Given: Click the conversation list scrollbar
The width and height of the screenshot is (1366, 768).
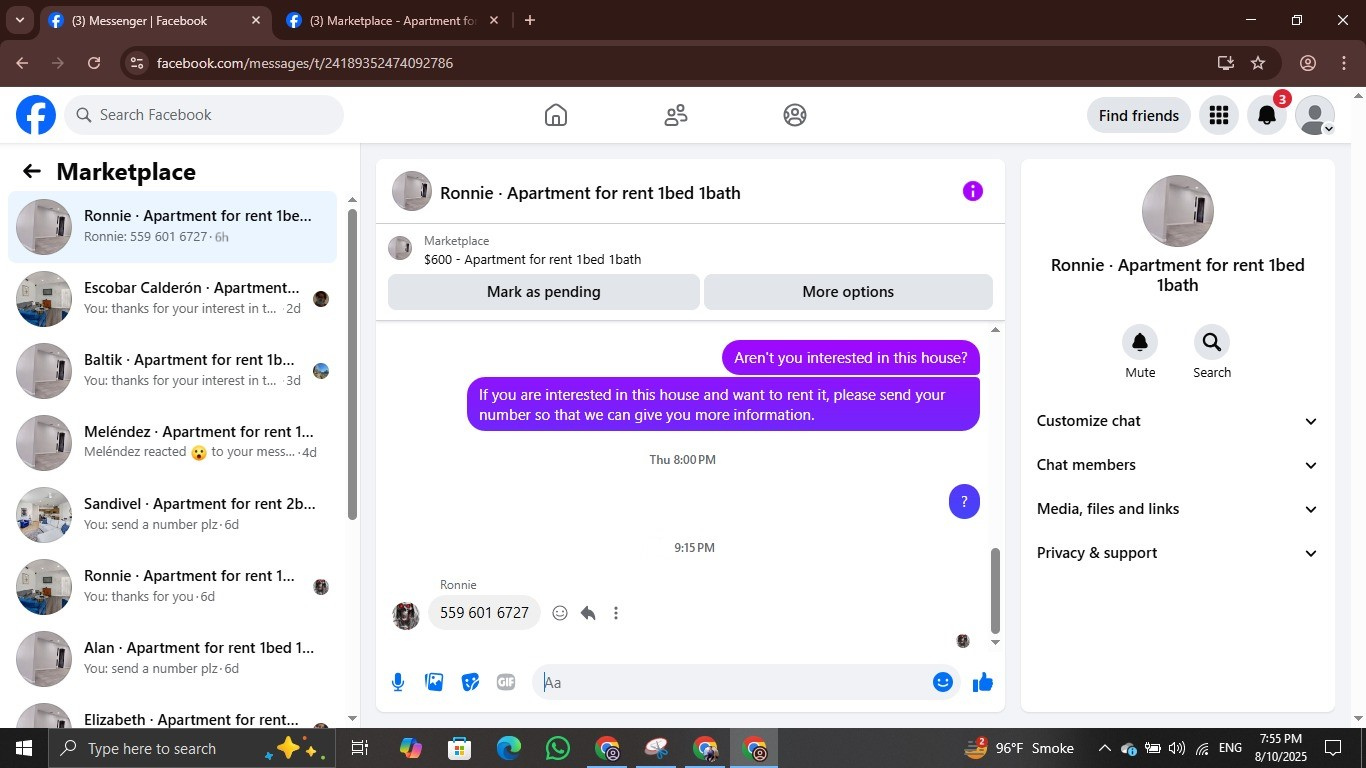Looking at the screenshot, I should 352,364.
